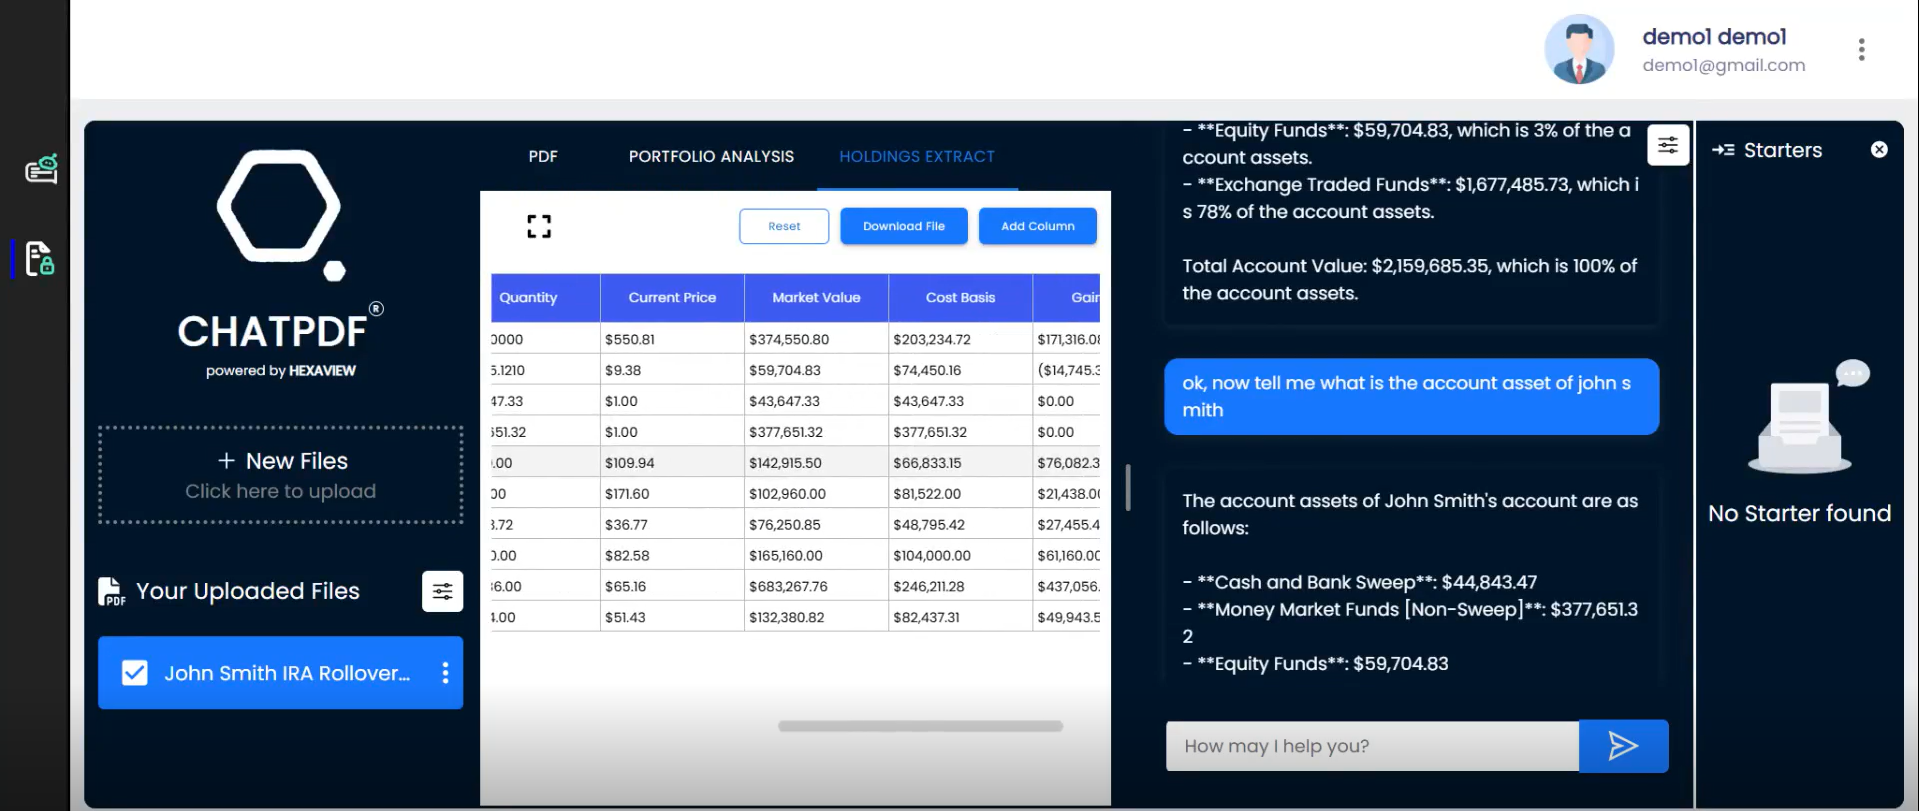Click the Add Column button
The width and height of the screenshot is (1919, 811).
point(1037,226)
